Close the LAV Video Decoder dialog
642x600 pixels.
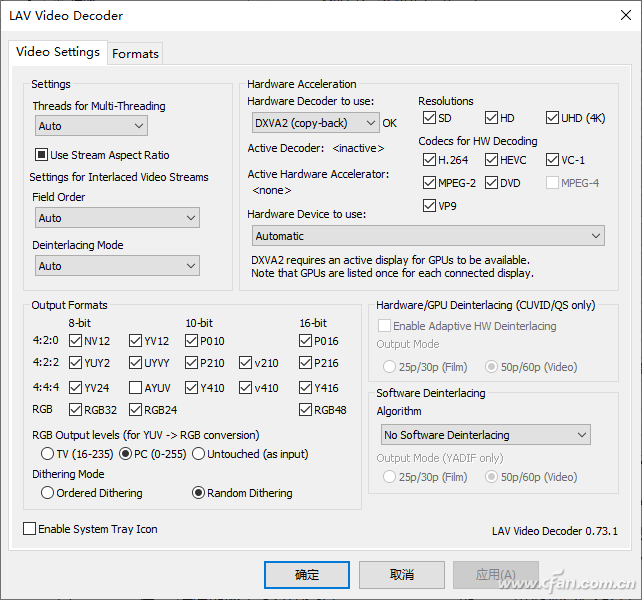click(625, 16)
